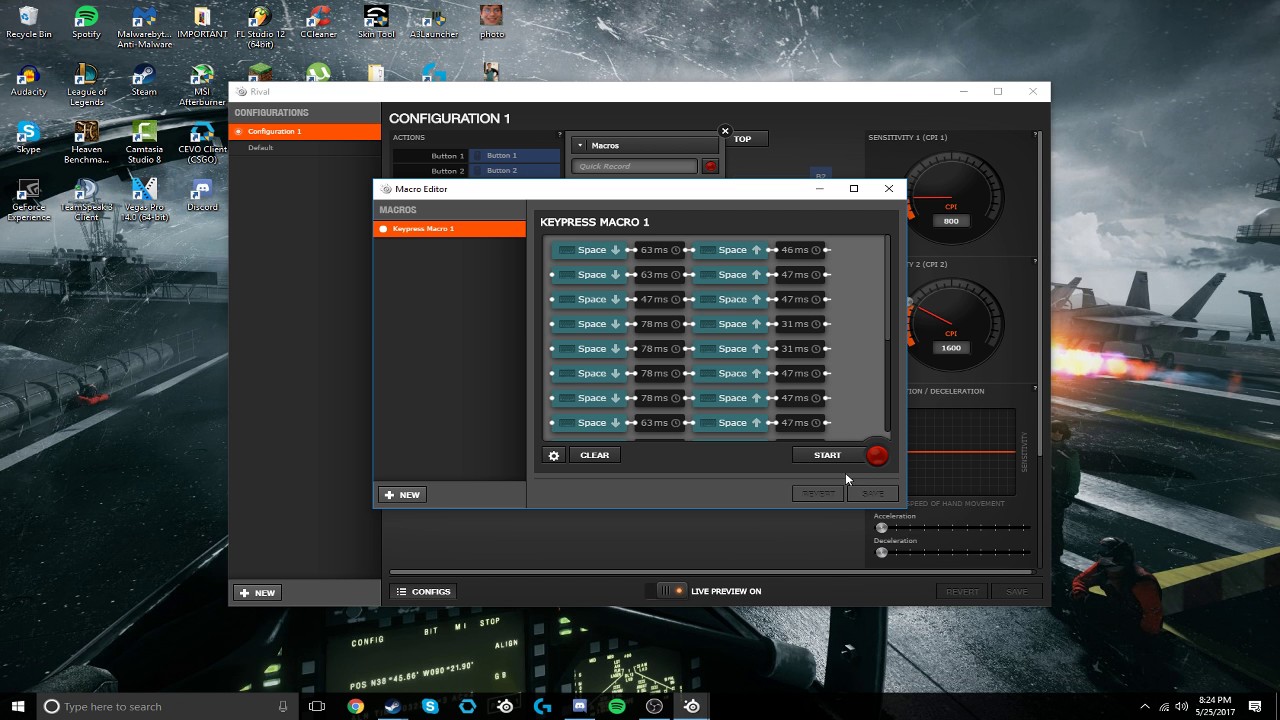The height and width of the screenshot is (720, 1280).
Task: Click the Quick Record input field
Action: coord(636,166)
